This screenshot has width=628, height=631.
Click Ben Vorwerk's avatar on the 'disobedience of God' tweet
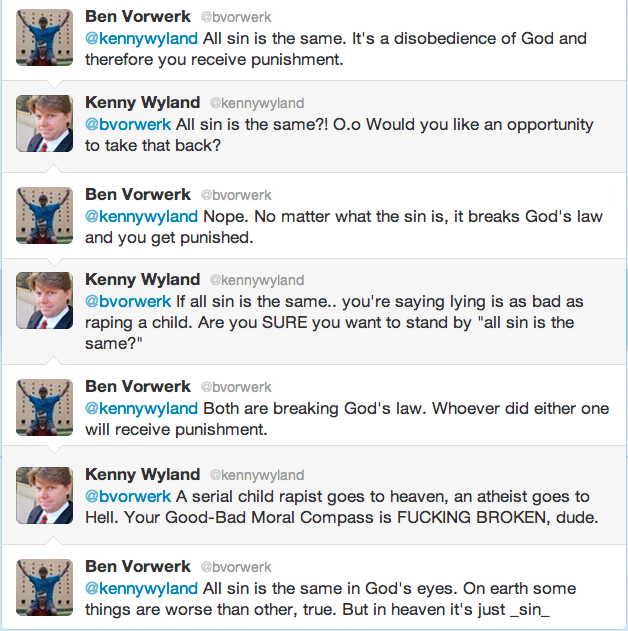point(44,38)
